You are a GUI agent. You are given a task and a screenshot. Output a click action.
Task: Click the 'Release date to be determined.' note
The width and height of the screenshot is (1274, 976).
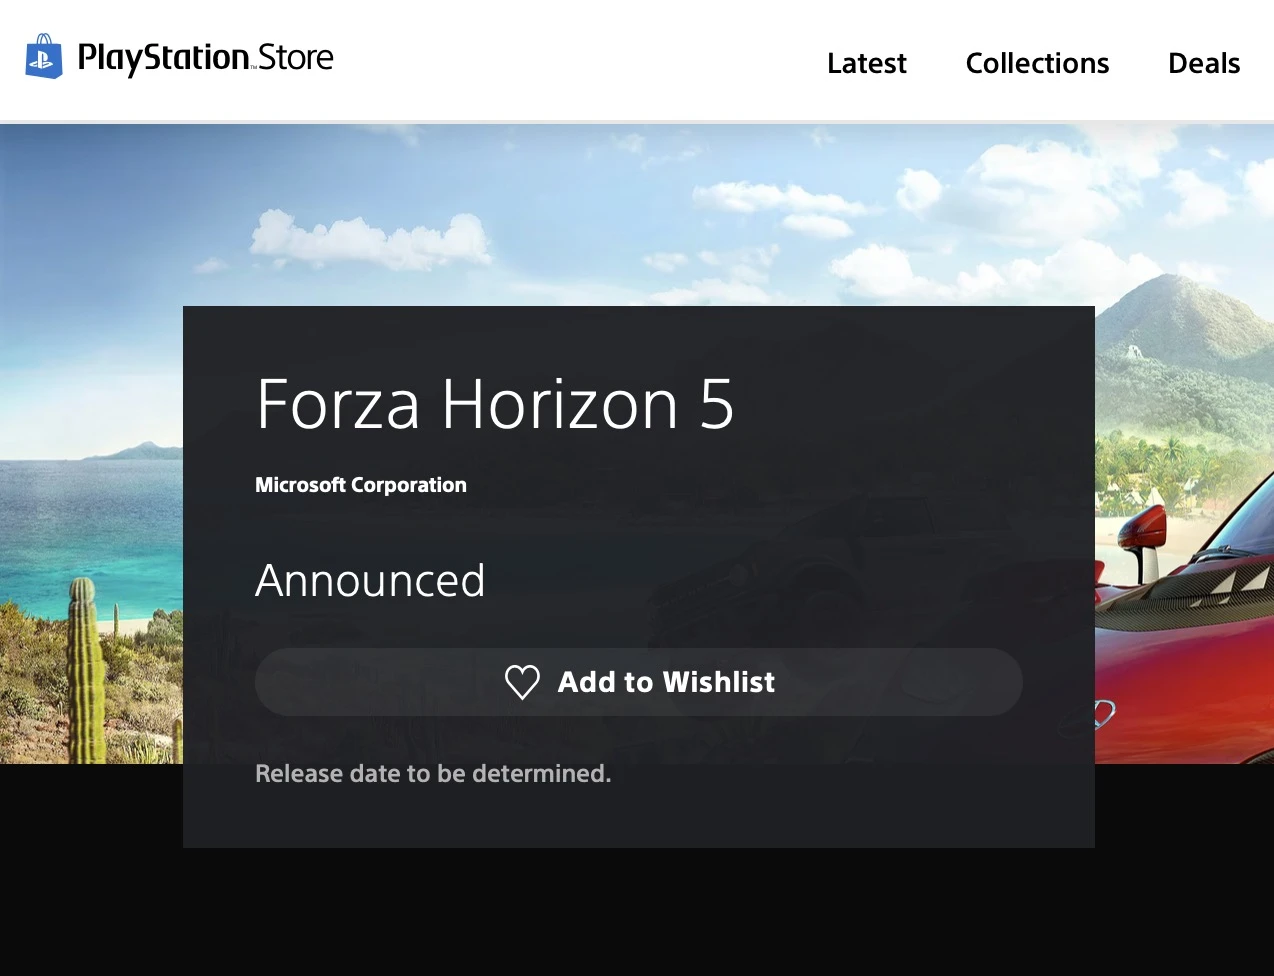[433, 773]
